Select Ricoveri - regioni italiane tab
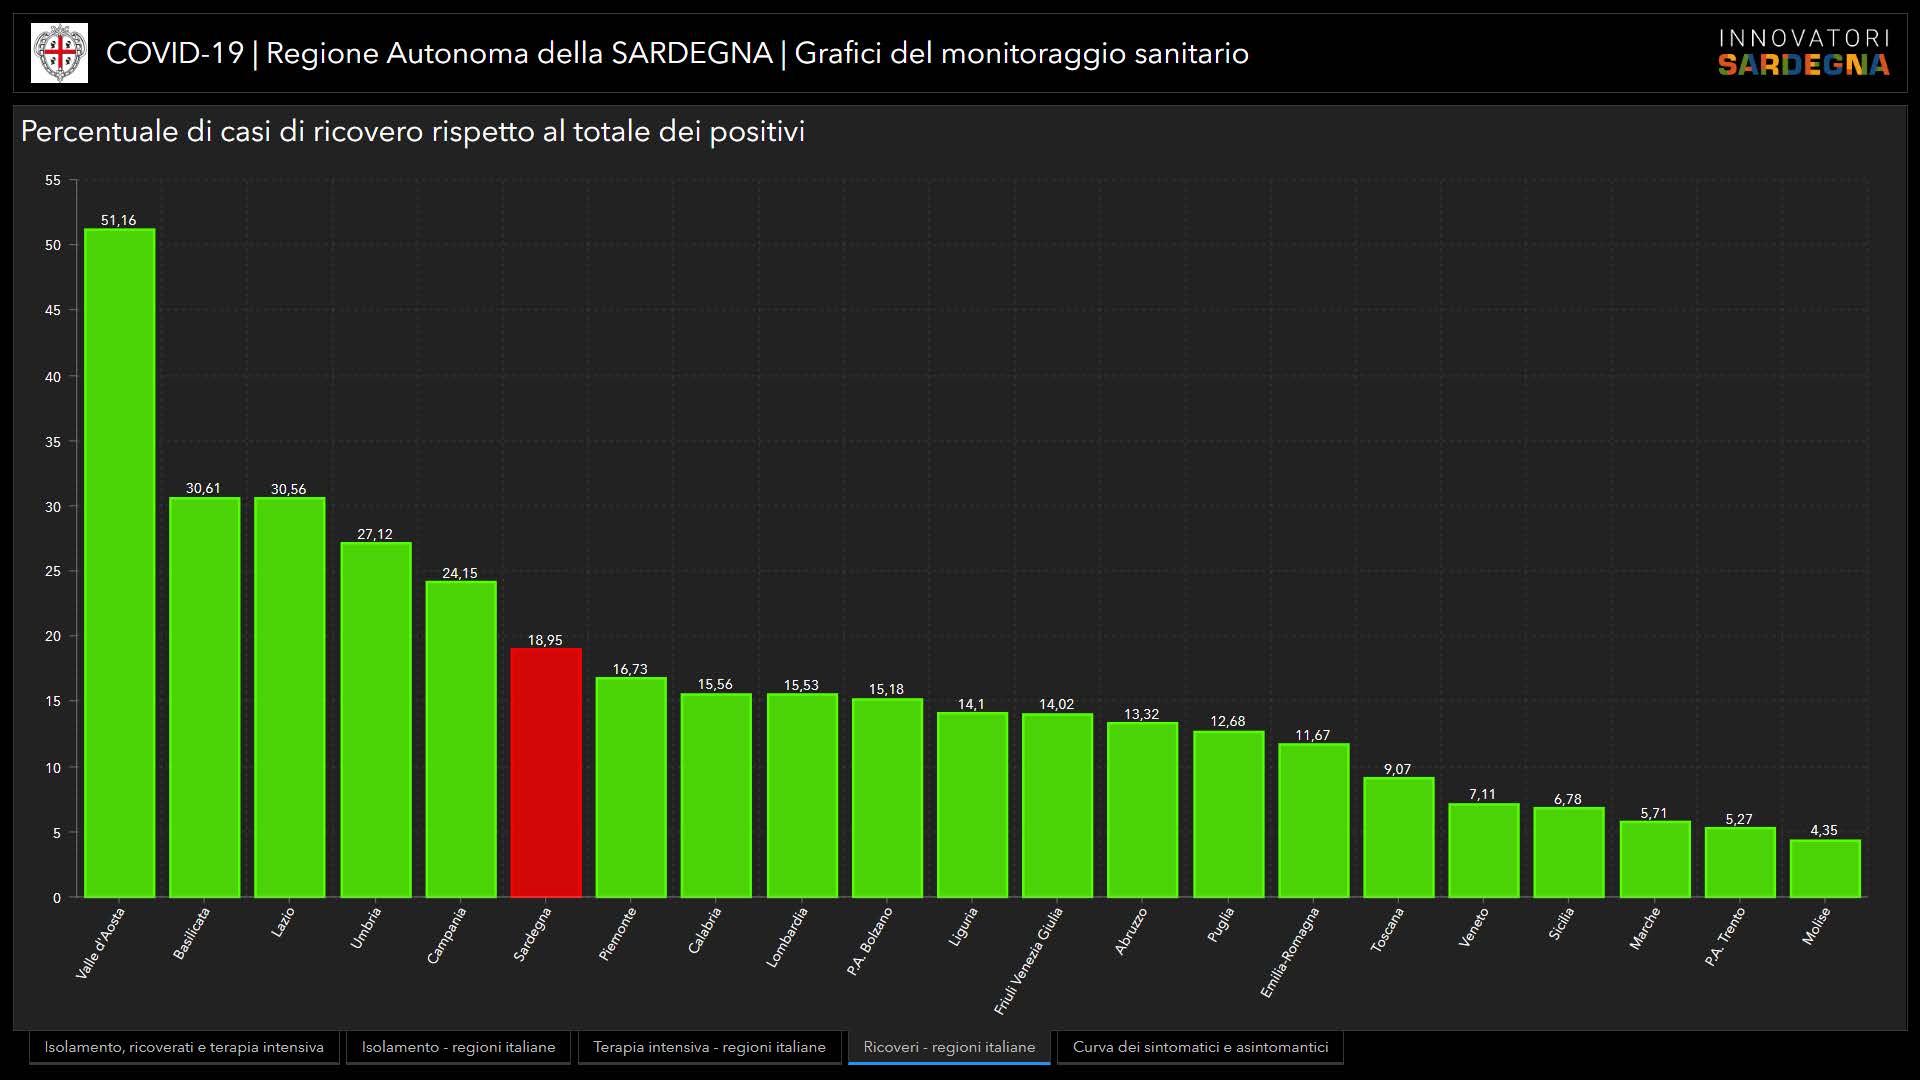Screen dimensions: 1920x1080 point(949,1047)
